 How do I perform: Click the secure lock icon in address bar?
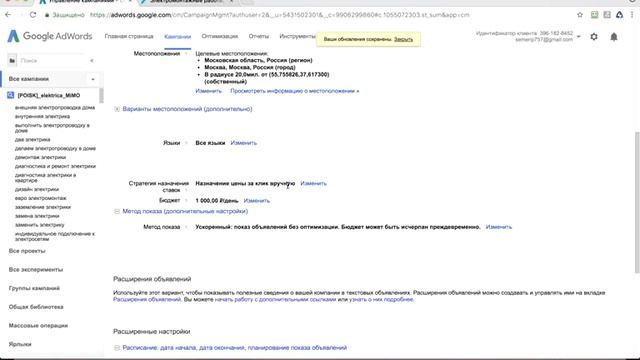(47, 15)
